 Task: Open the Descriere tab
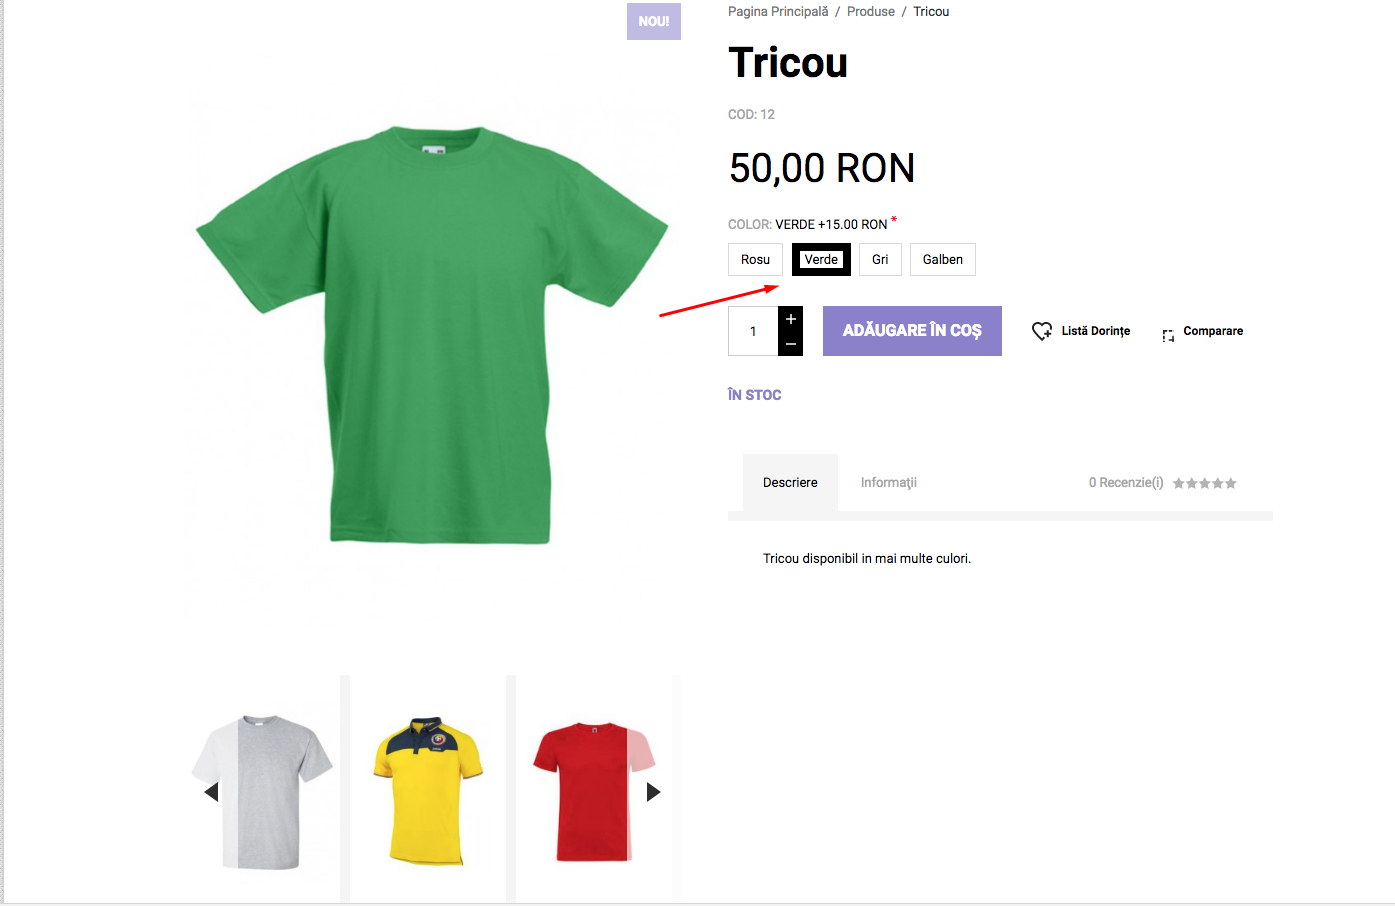coord(790,483)
